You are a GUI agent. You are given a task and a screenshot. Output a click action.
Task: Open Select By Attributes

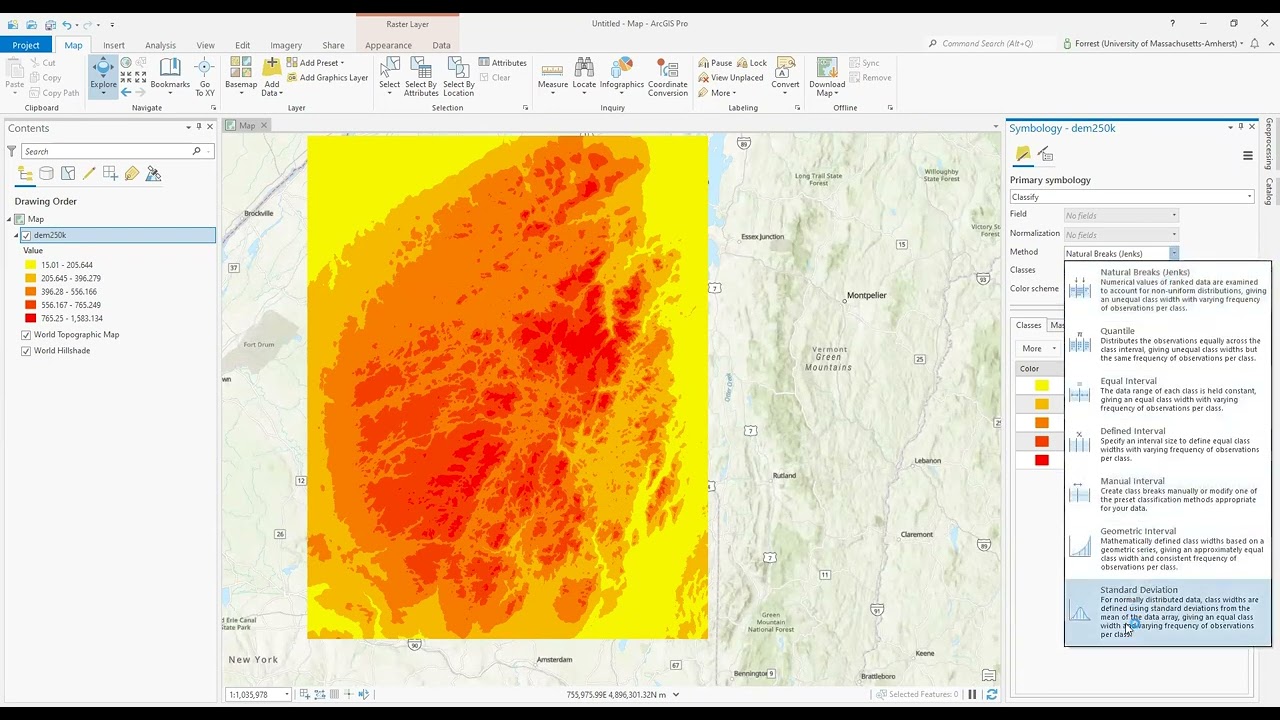tap(421, 76)
